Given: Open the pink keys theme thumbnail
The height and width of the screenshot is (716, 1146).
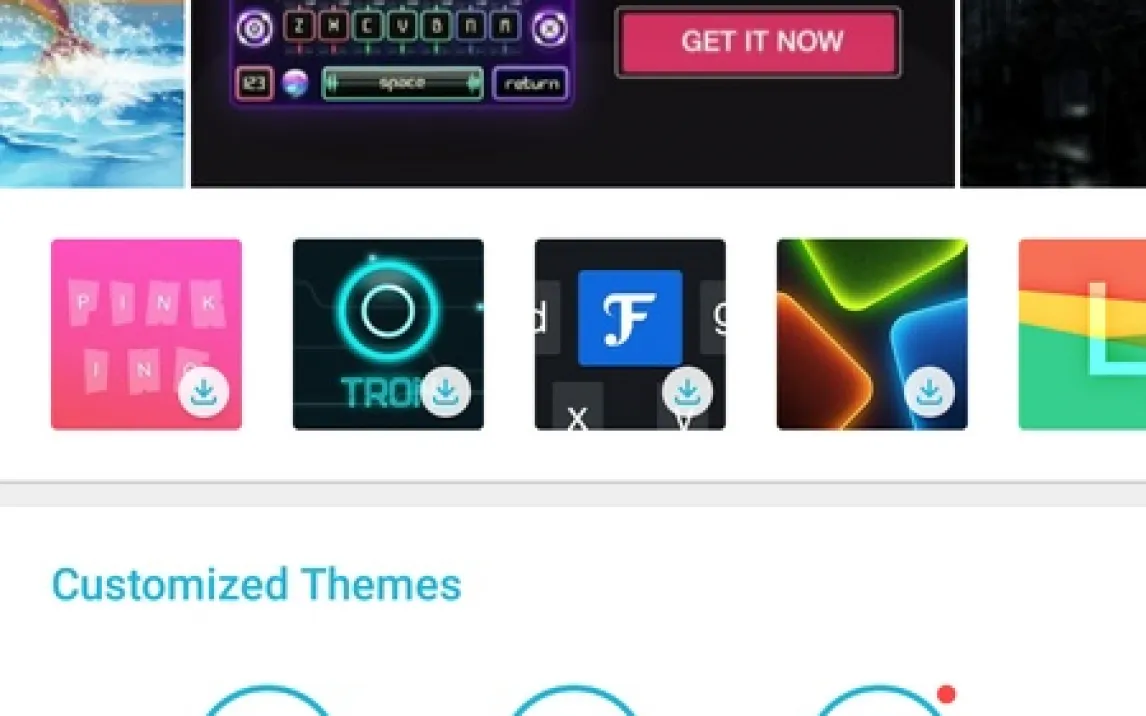Looking at the screenshot, I should pyautogui.click(x=146, y=334).
